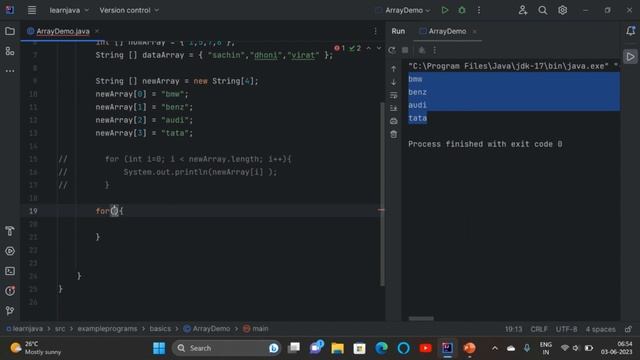Click 'Process finished with exit code 0' text
The height and width of the screenshot is (360, 640).
click(x=485, y=144)
